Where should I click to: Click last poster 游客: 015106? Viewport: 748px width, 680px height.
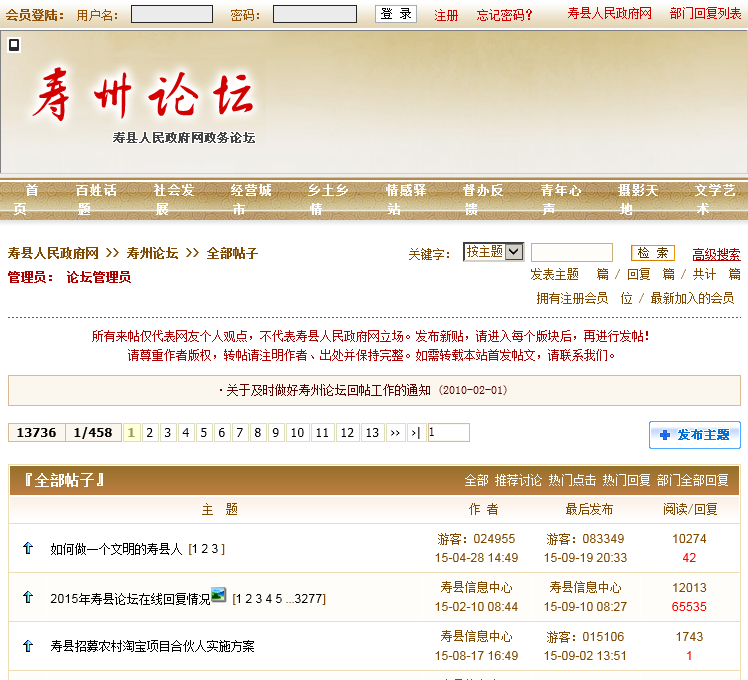(x=585, y=637)
